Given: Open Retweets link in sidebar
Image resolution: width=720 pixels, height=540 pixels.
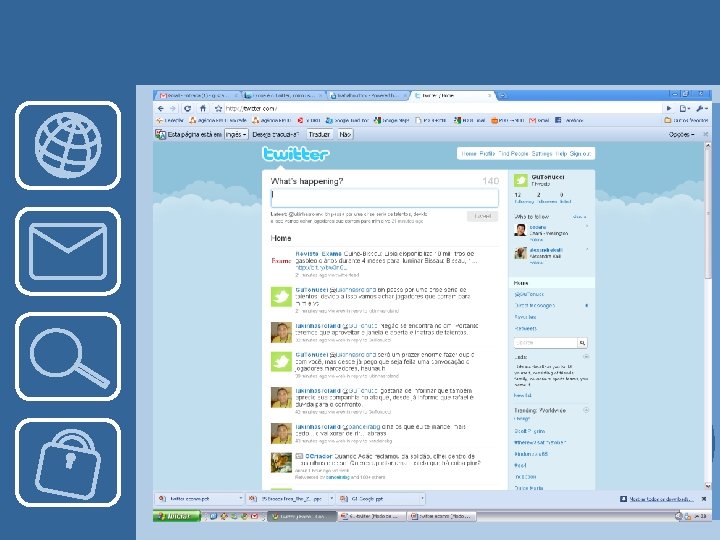Looking at the screenshot, I should tap(526, 328).
